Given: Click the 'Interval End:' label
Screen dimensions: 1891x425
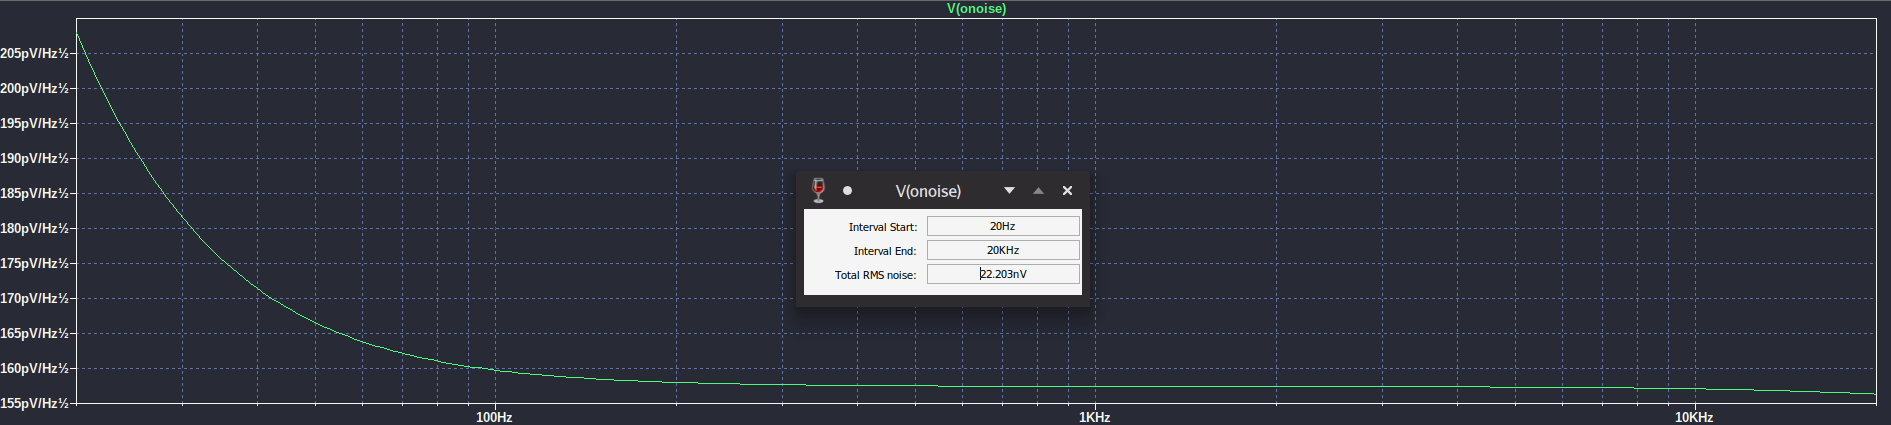Looking at the screenshot, I should (884, 251).
